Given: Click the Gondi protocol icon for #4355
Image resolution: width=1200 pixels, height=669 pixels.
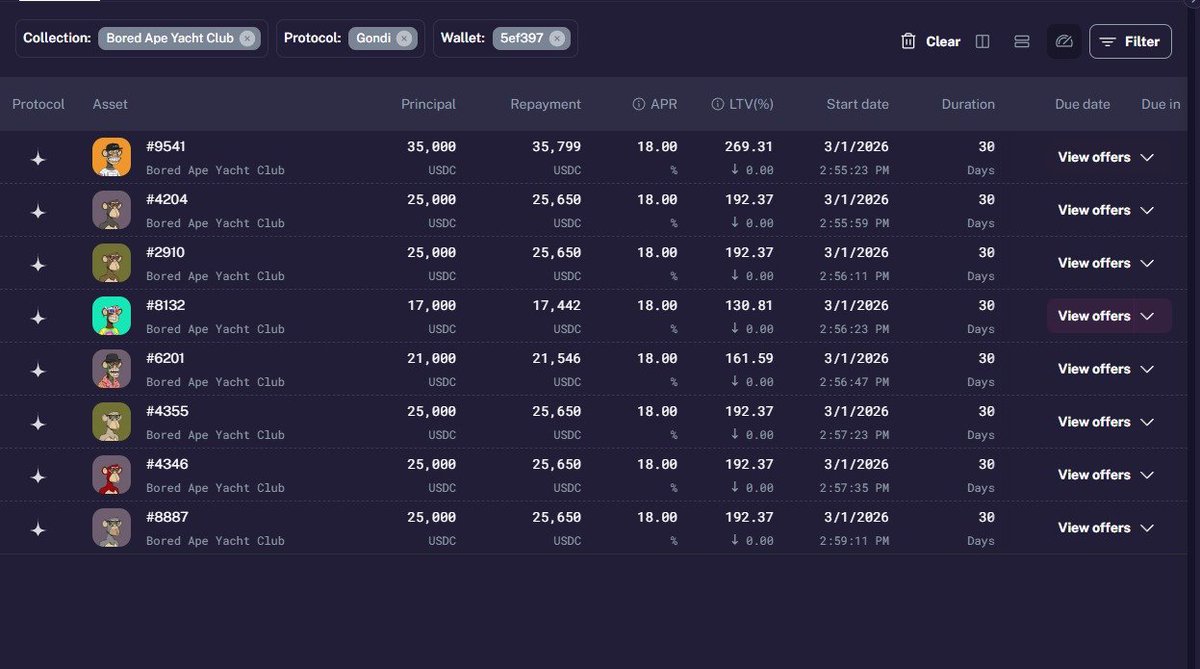Looking at the screenshot, I should click(x=38, y=423).
